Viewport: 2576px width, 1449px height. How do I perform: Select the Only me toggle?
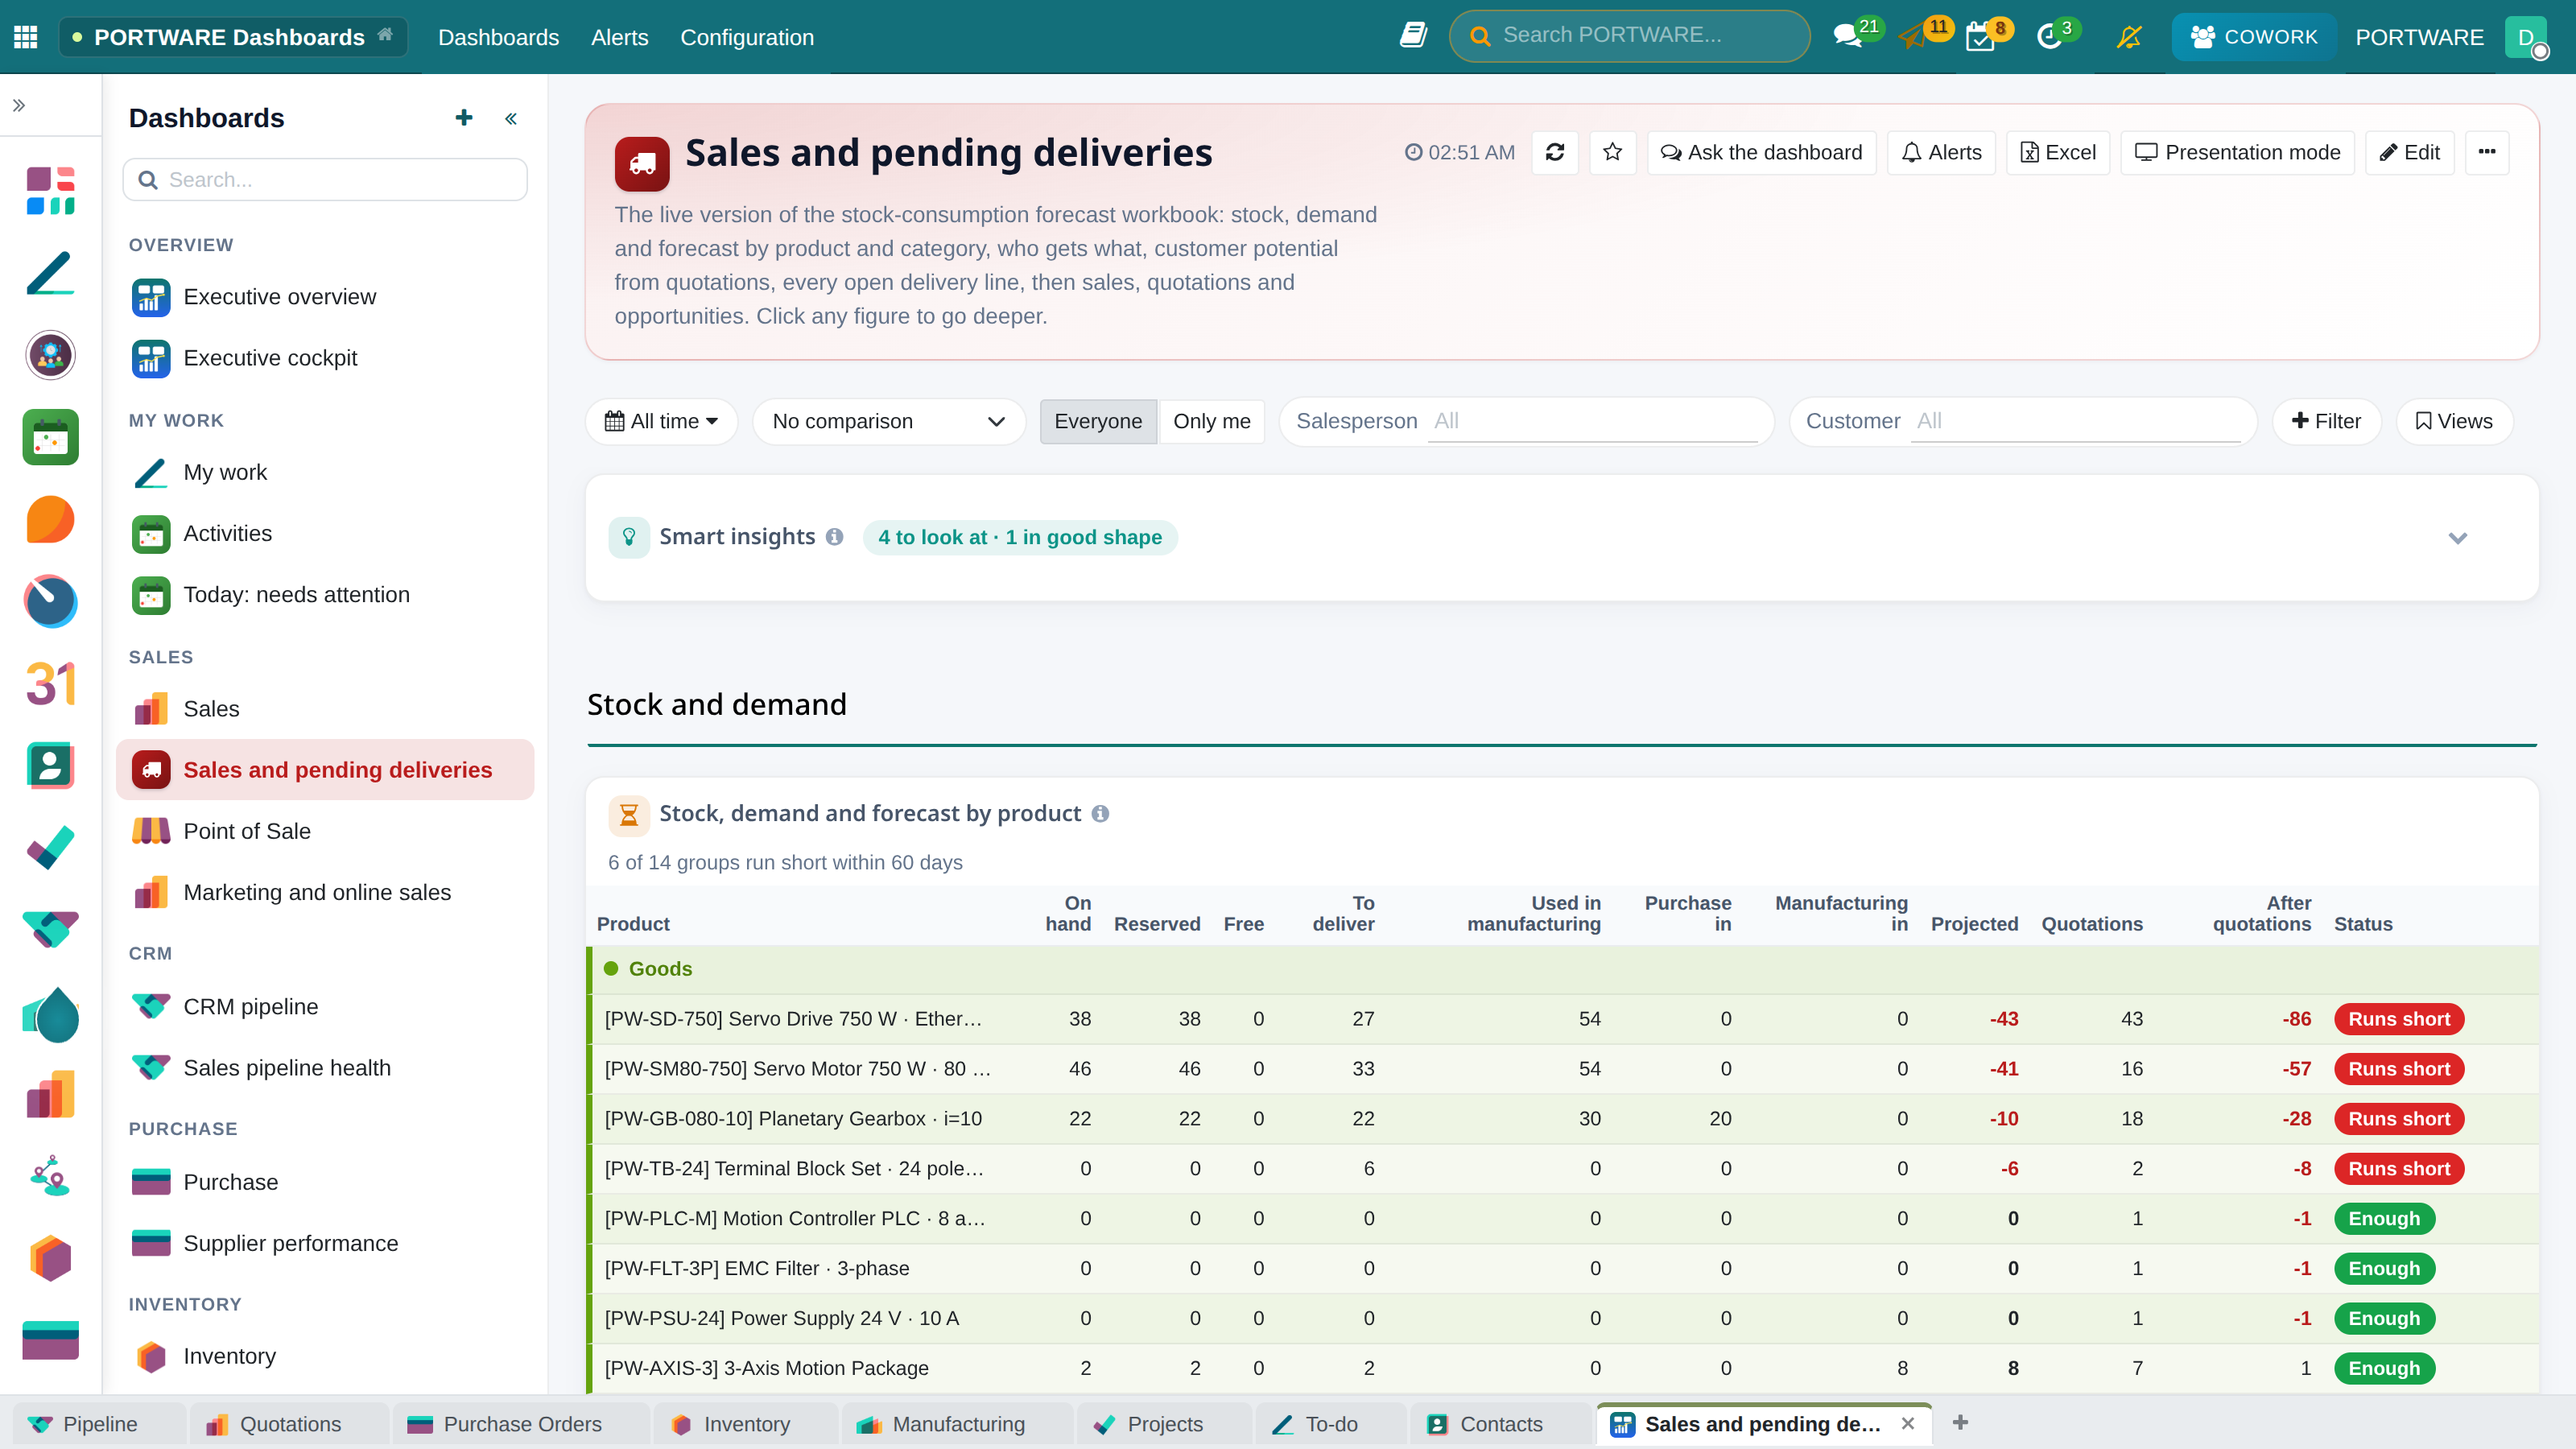[x=1211, y=421]
